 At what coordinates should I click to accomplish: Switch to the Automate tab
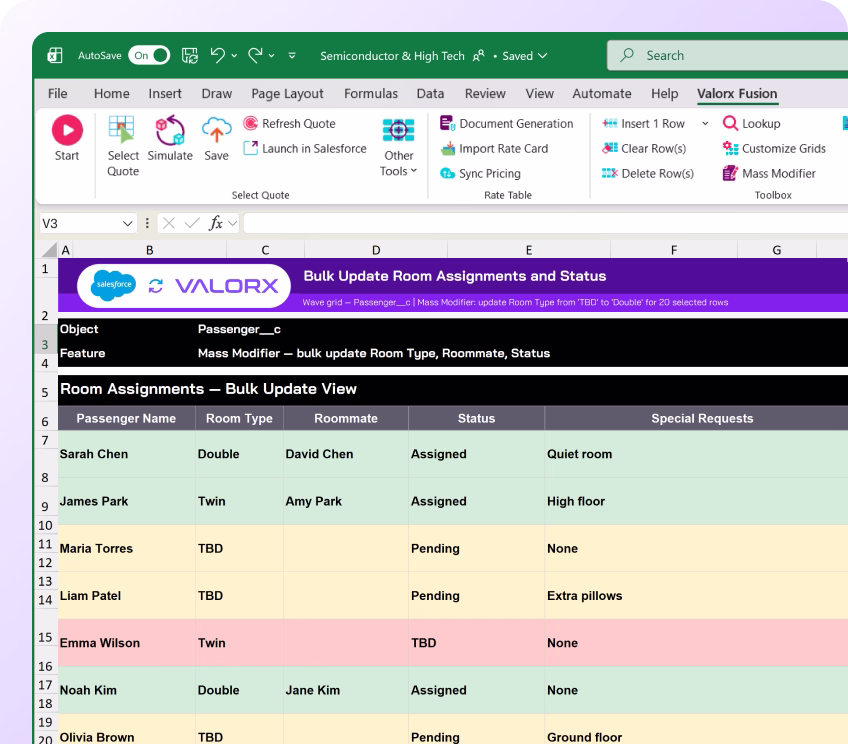coord(602,94)
